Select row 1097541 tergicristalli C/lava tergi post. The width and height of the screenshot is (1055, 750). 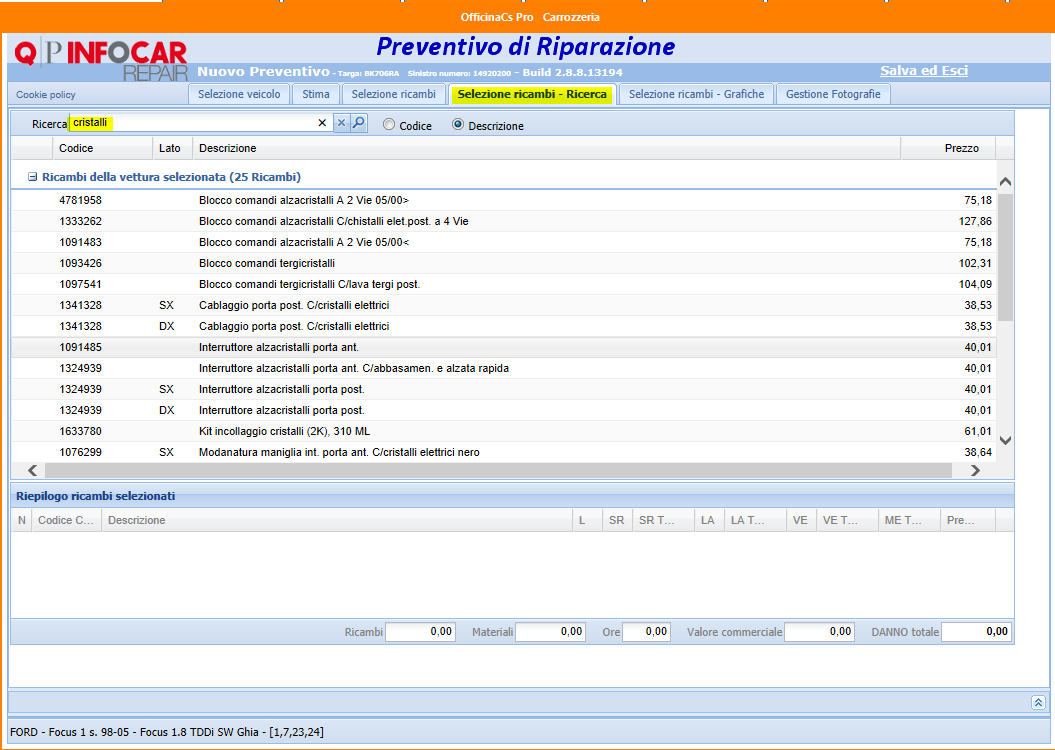[x=503, y=284]
